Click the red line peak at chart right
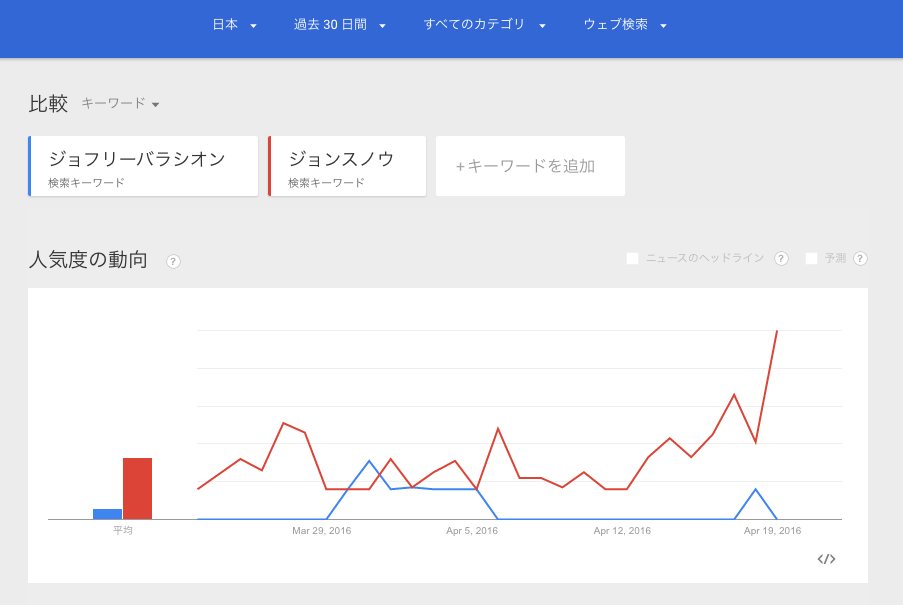Image resolution: width=903 pixels, height=605 pixels. 777,331
